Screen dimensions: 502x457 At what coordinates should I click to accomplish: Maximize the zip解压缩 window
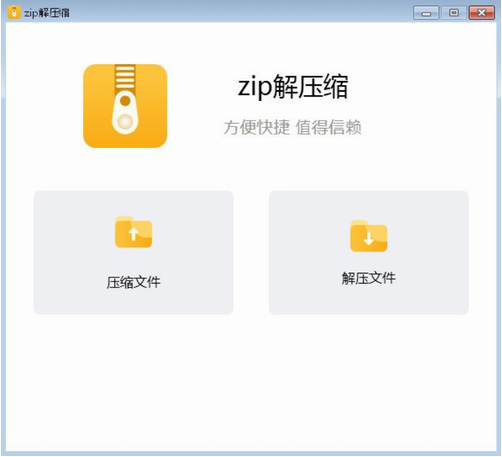454,13
